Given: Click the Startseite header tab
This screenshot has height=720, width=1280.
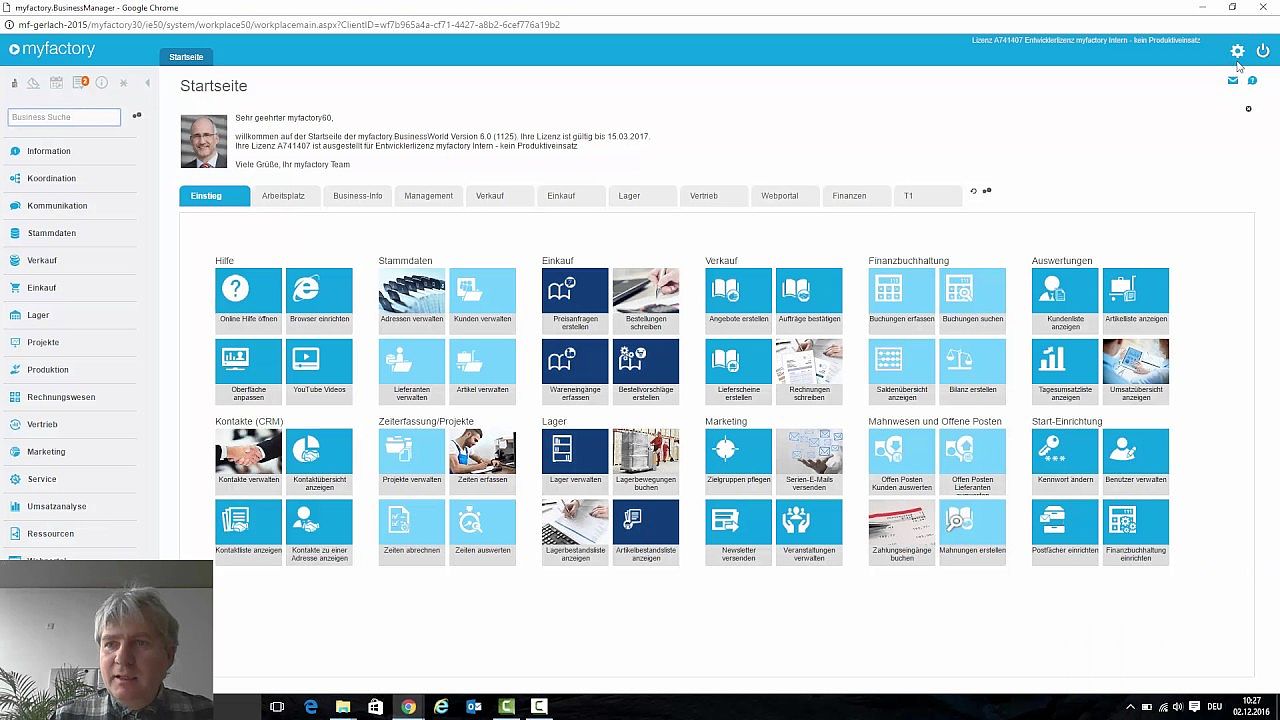Looking at the screenshot, I should click(x=186, y=57).
